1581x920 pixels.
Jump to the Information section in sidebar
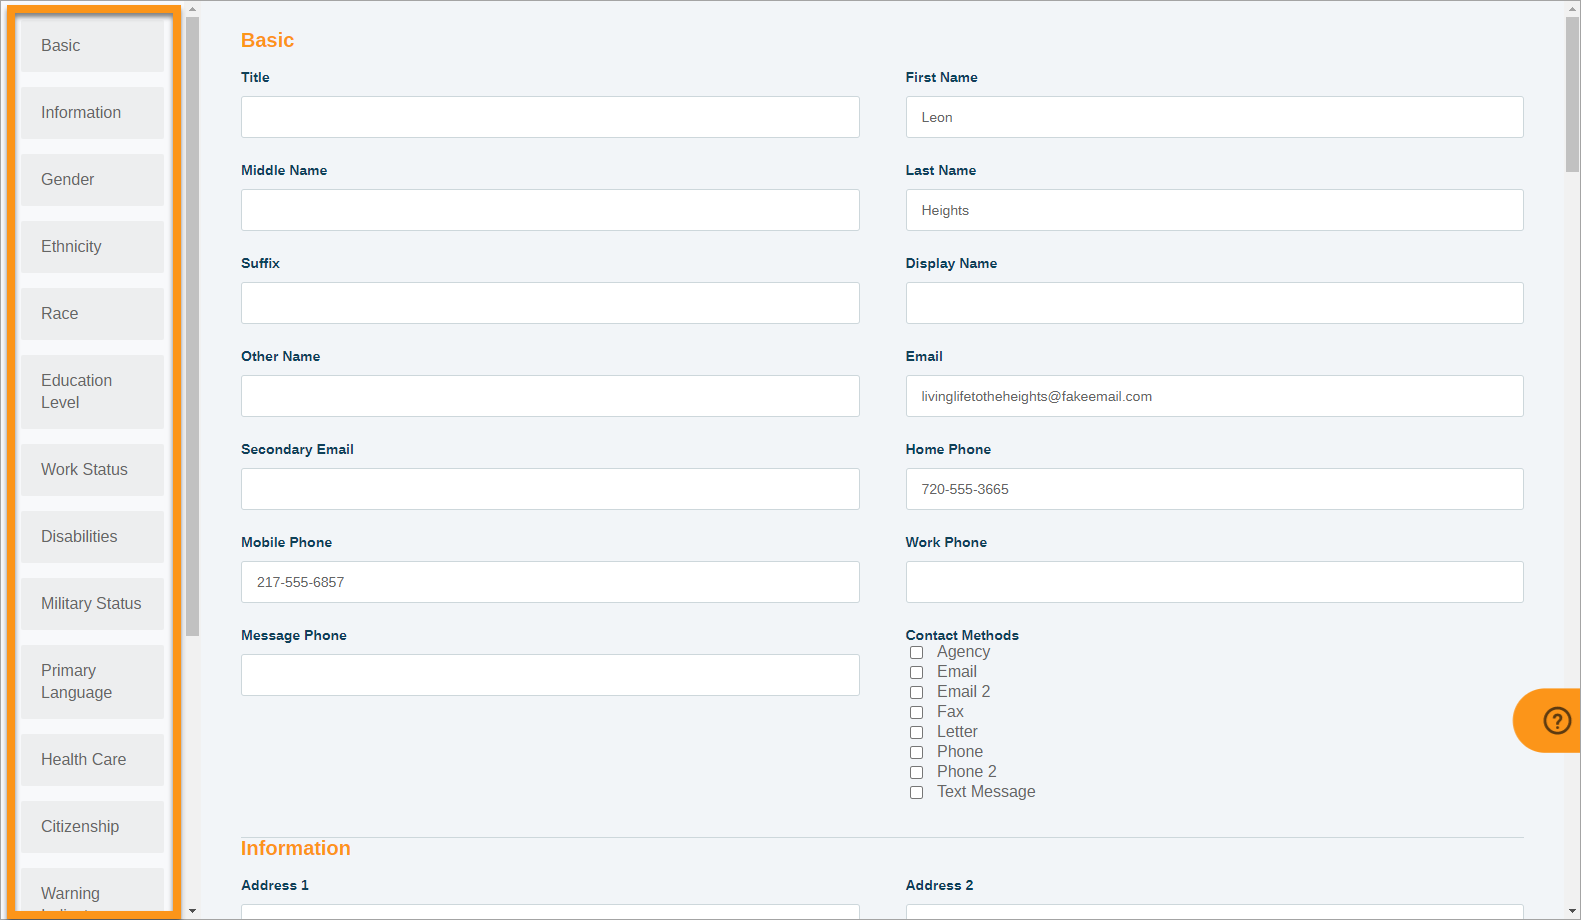(92, 113)
